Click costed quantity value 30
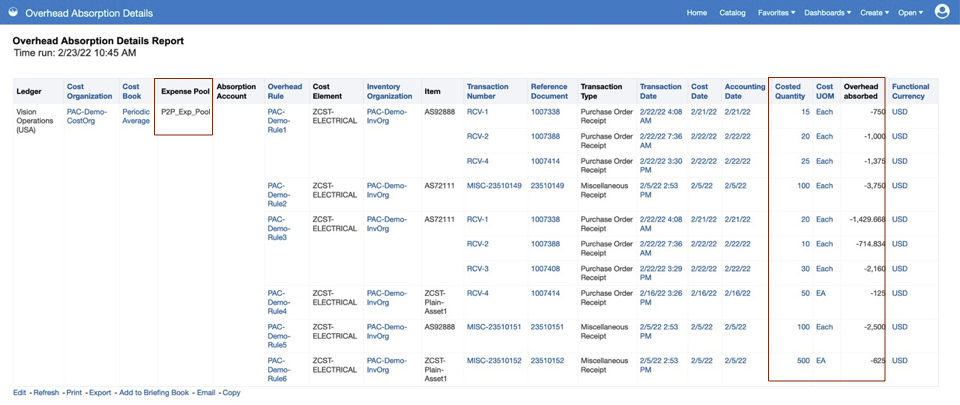Screen dimensions: 960x405 point(806,269)
